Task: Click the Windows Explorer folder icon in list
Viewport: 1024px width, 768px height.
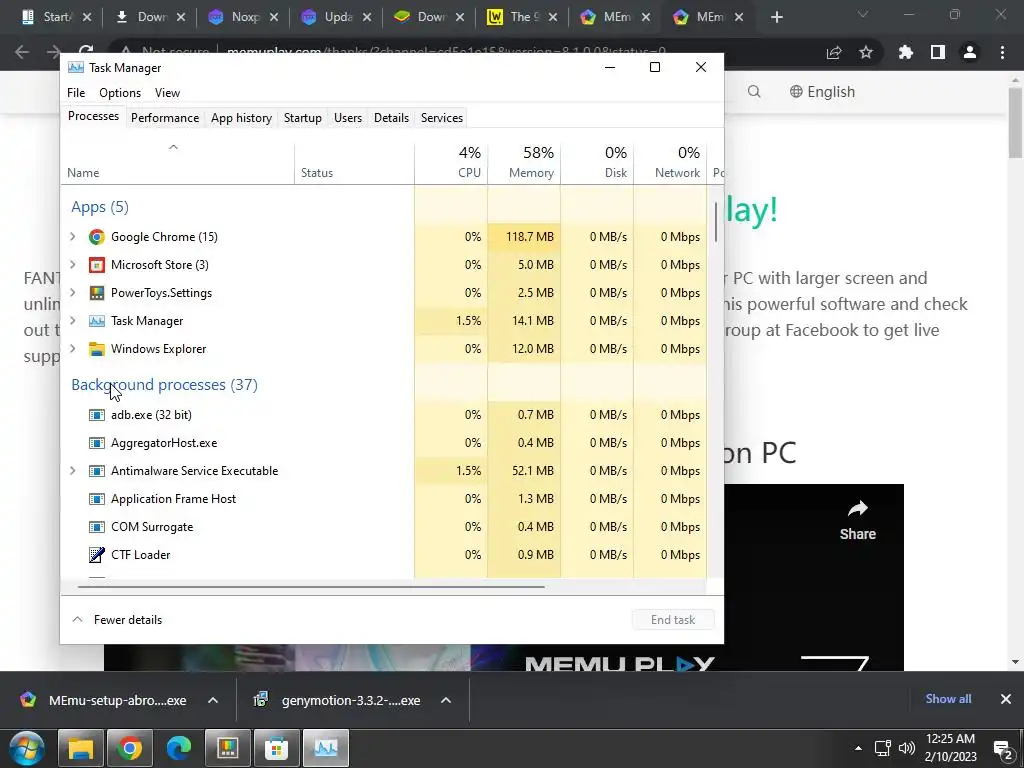Action: 97,349
